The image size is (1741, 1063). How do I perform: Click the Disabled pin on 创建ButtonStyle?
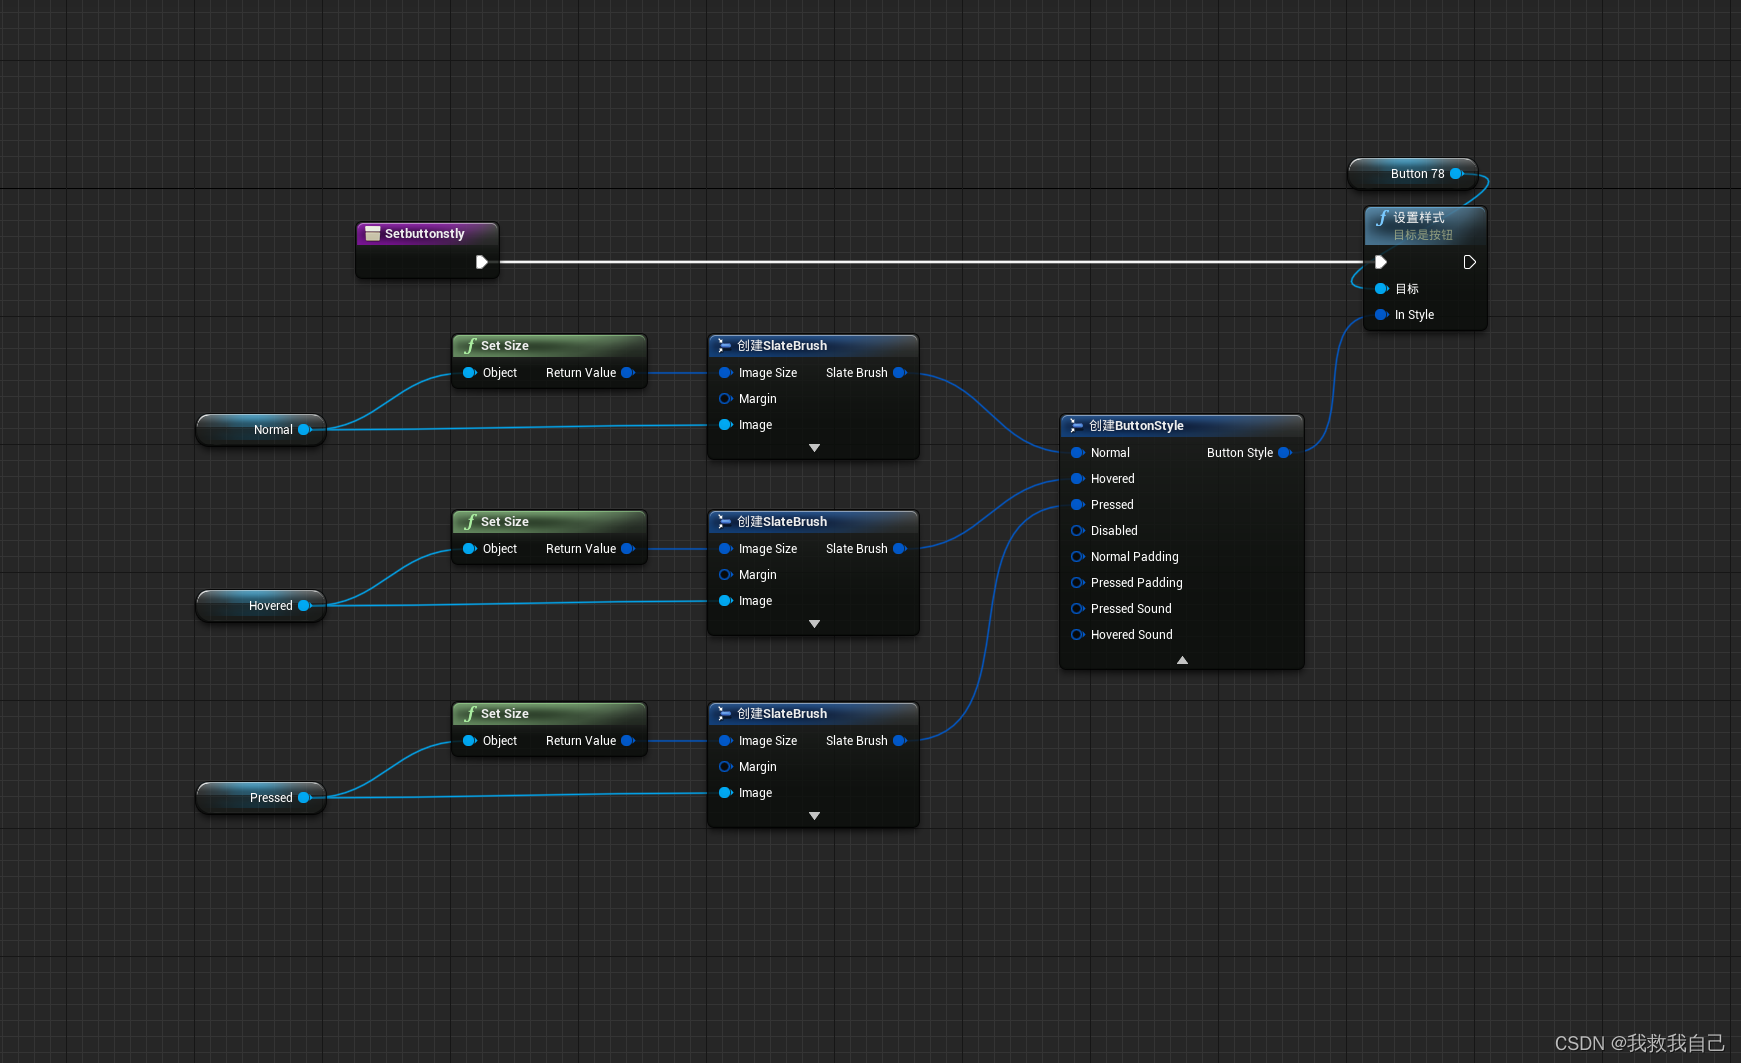point(1077,530)
